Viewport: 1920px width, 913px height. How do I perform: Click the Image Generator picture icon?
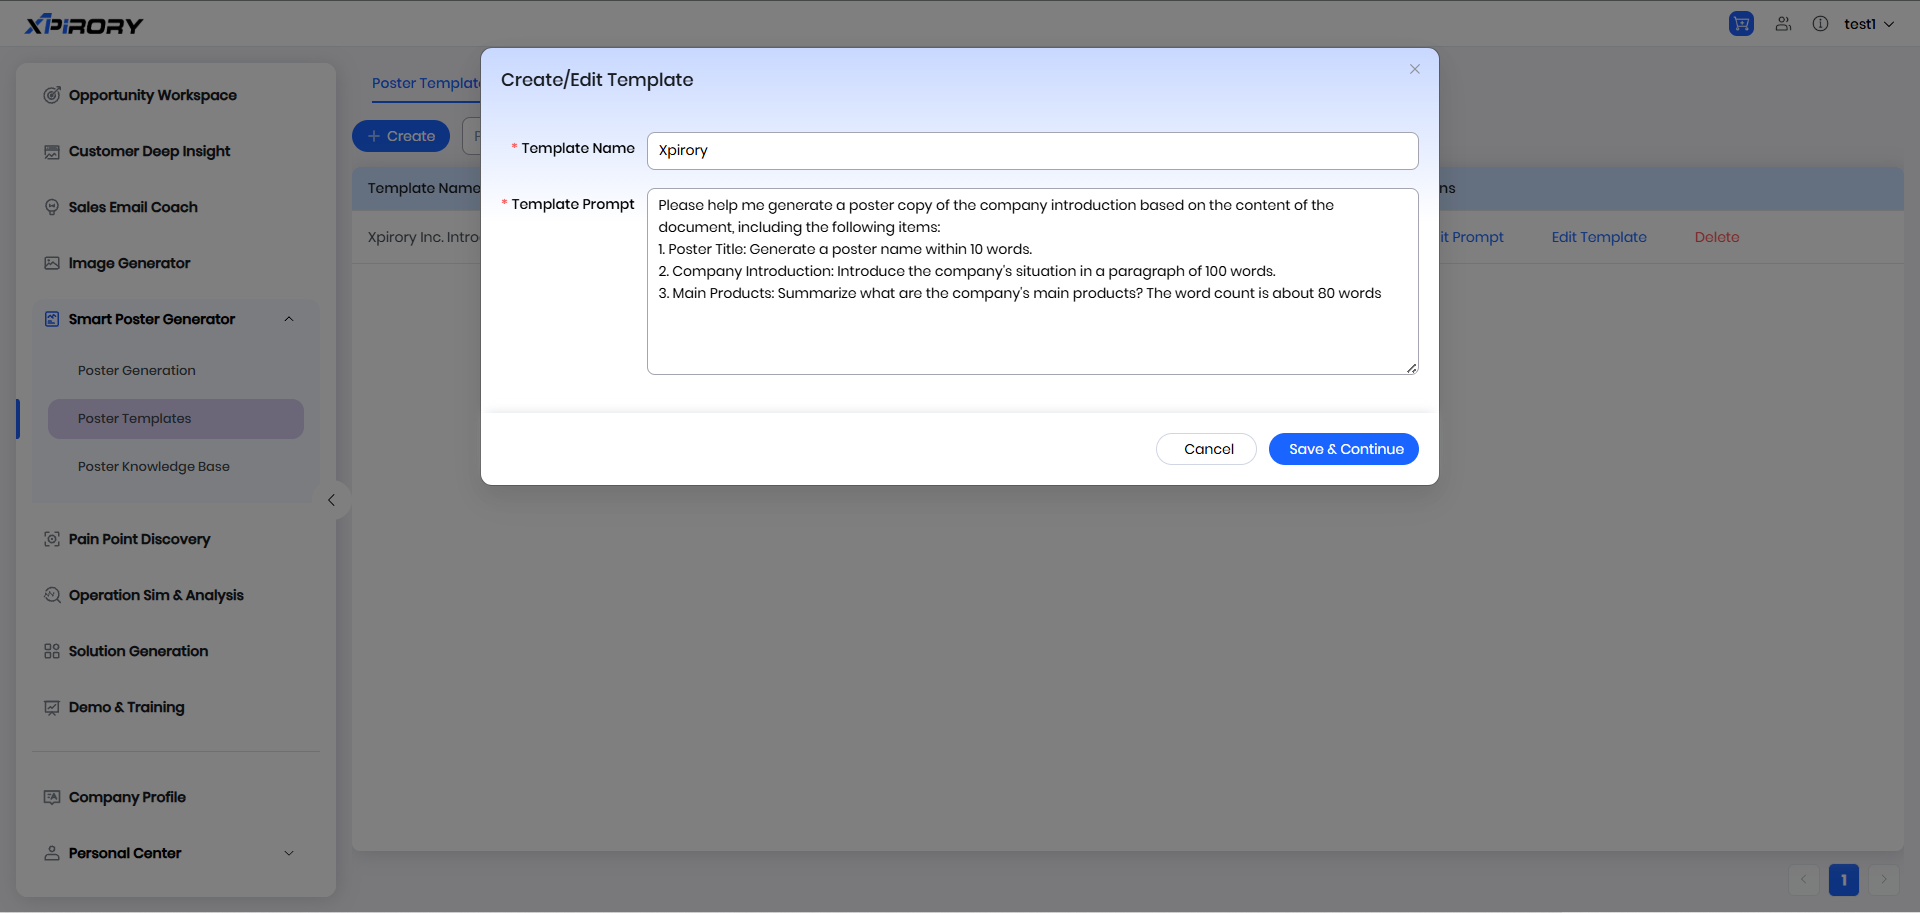coord(52,263)
